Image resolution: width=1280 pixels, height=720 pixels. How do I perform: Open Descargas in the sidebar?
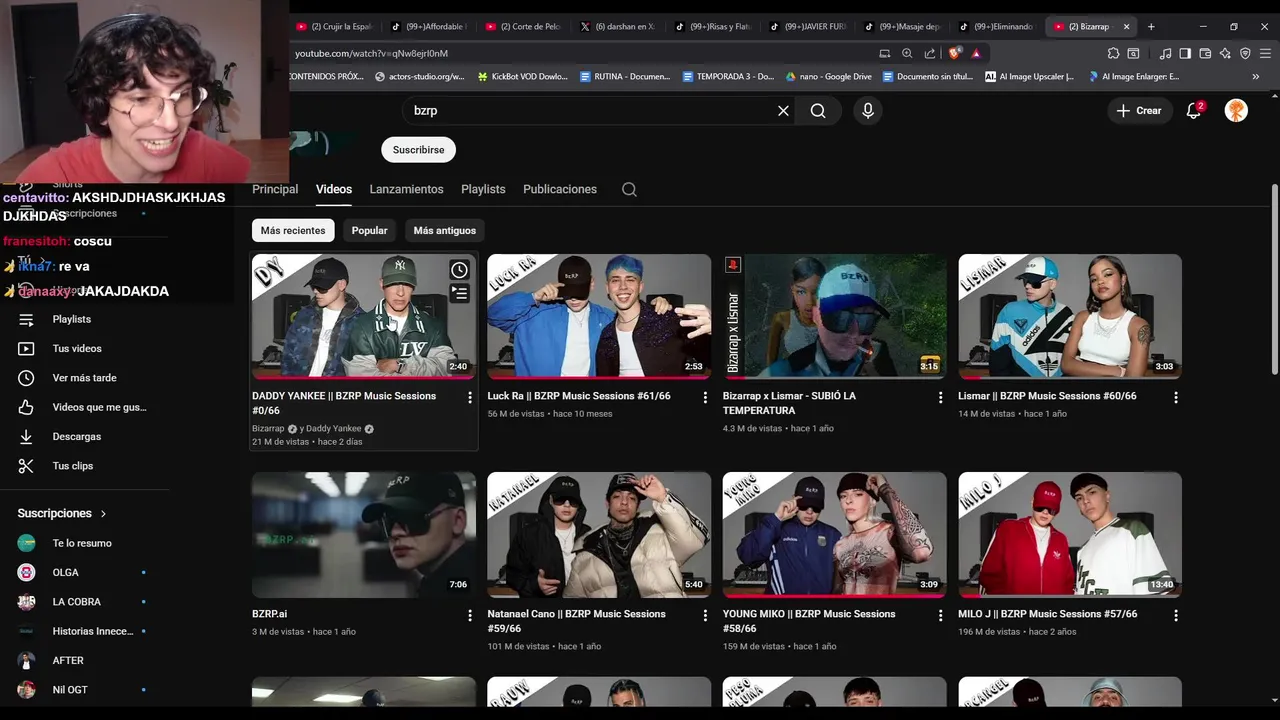pos(77,437)
